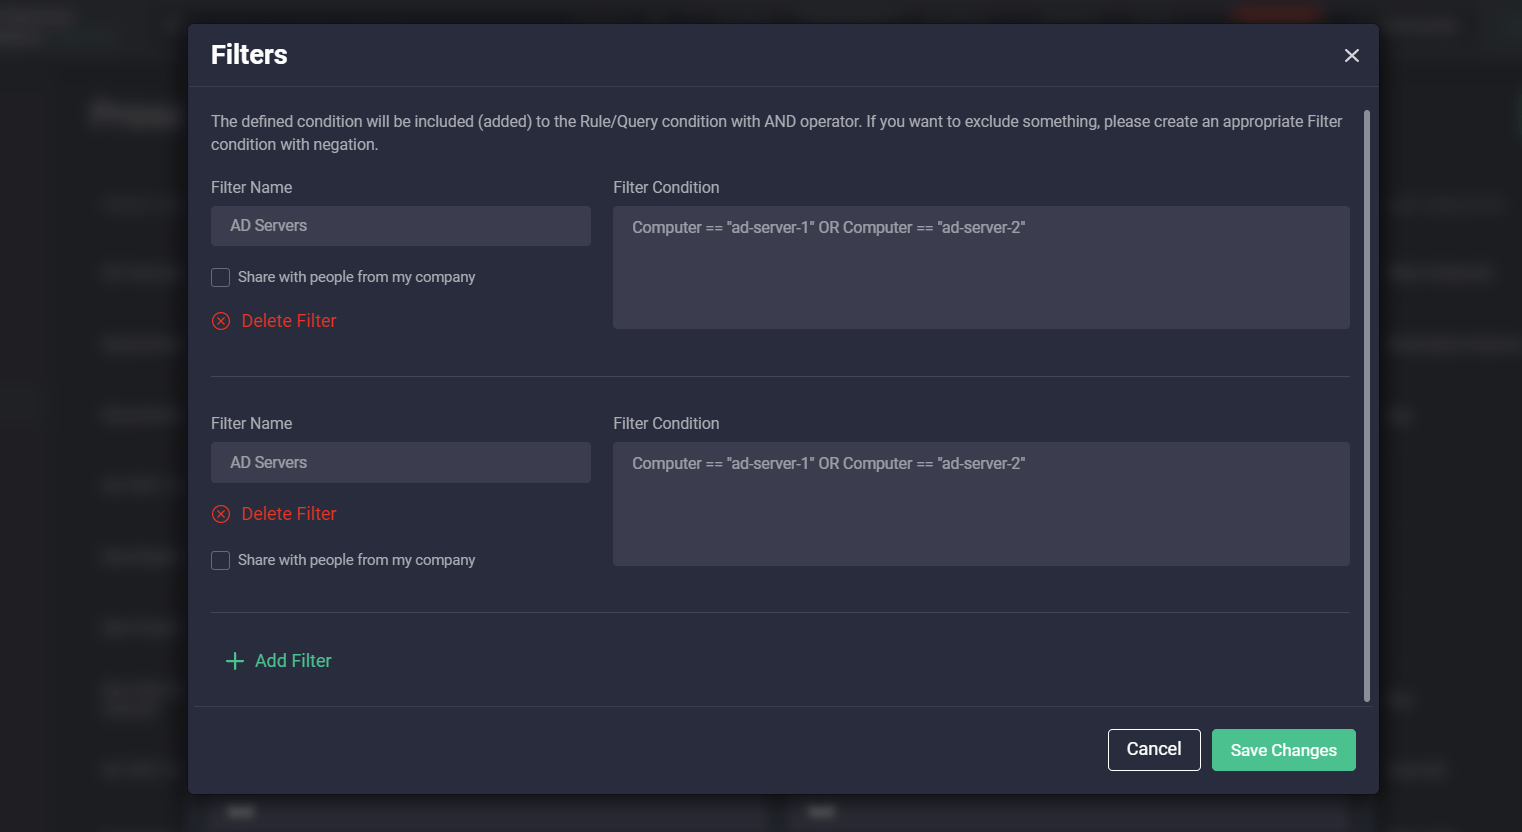Click the first filter's "Share with people from my company" label
The width and height of the screenshot is (1522, 832).
pyautogui.click(x=356, y=277)
